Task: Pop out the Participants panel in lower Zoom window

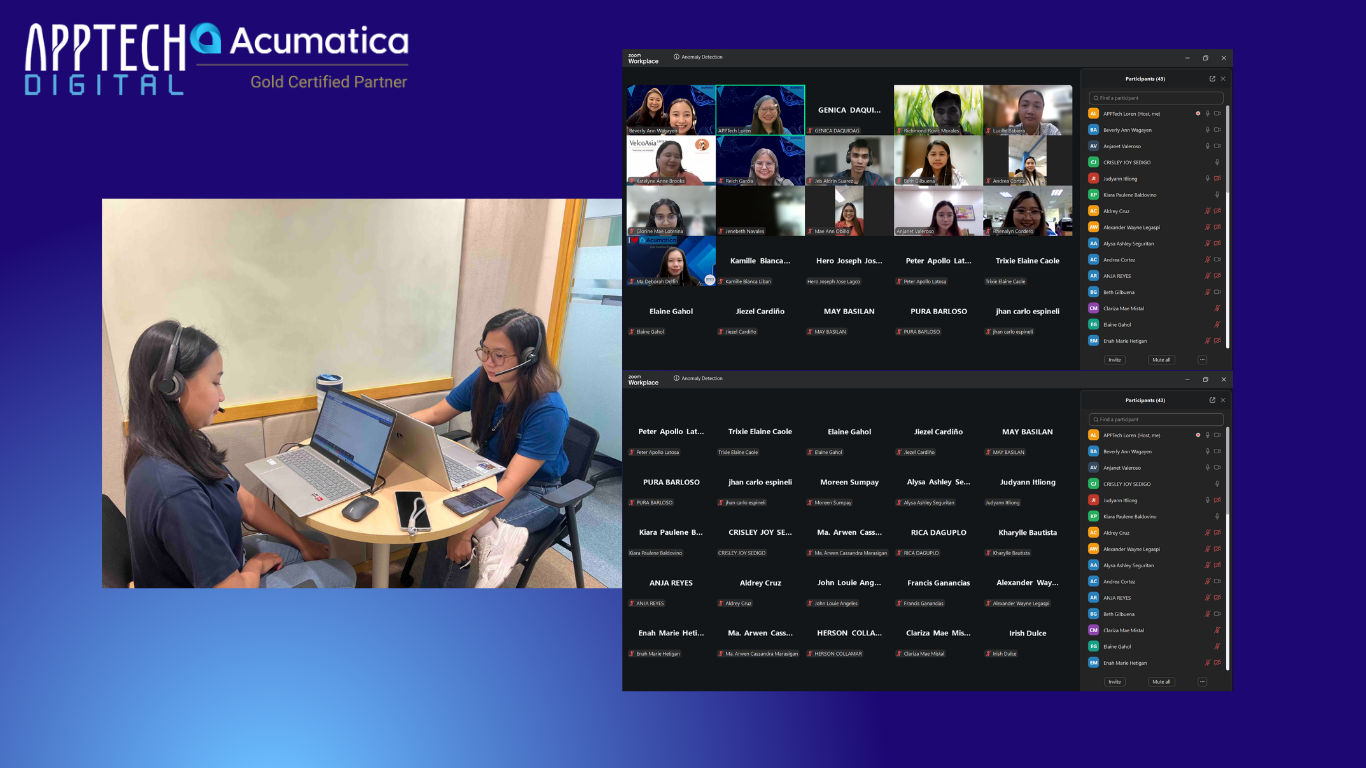Action: point(1212,400)
